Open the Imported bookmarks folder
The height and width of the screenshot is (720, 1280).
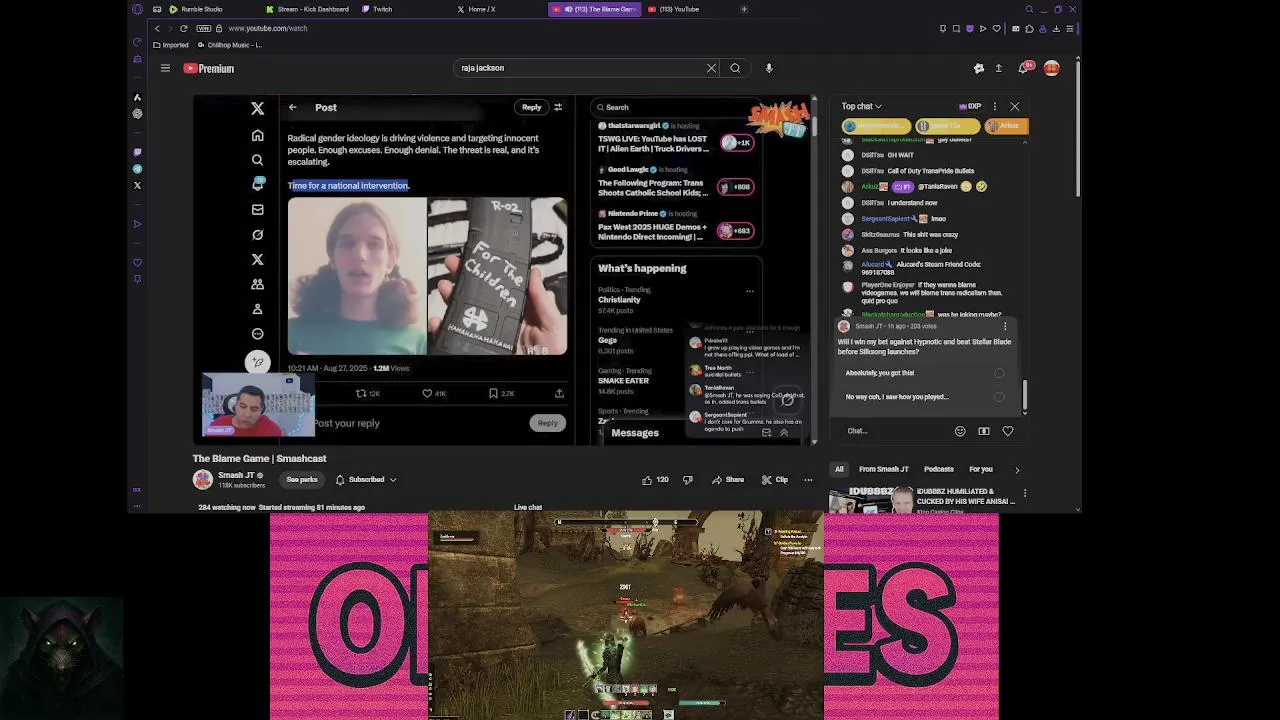pos(171,45)
